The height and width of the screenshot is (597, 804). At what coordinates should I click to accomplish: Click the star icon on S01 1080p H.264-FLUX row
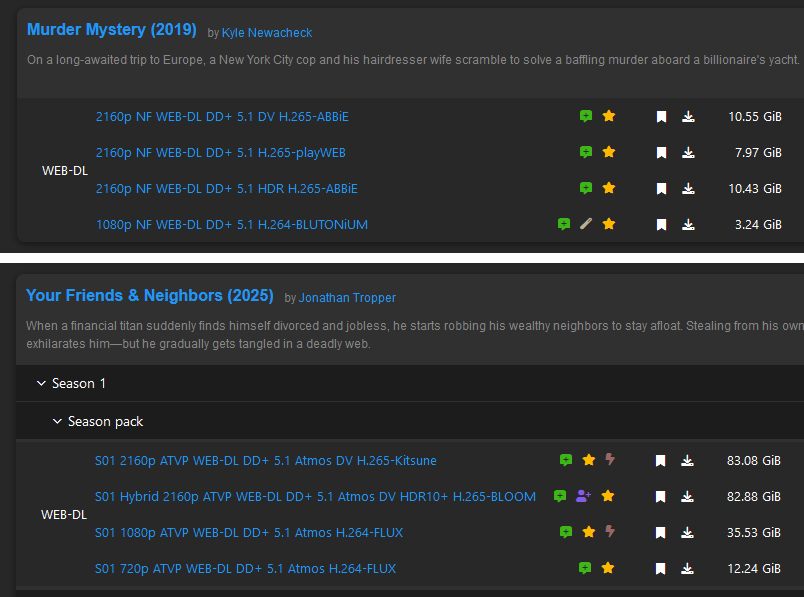click(x=589, y=531)
